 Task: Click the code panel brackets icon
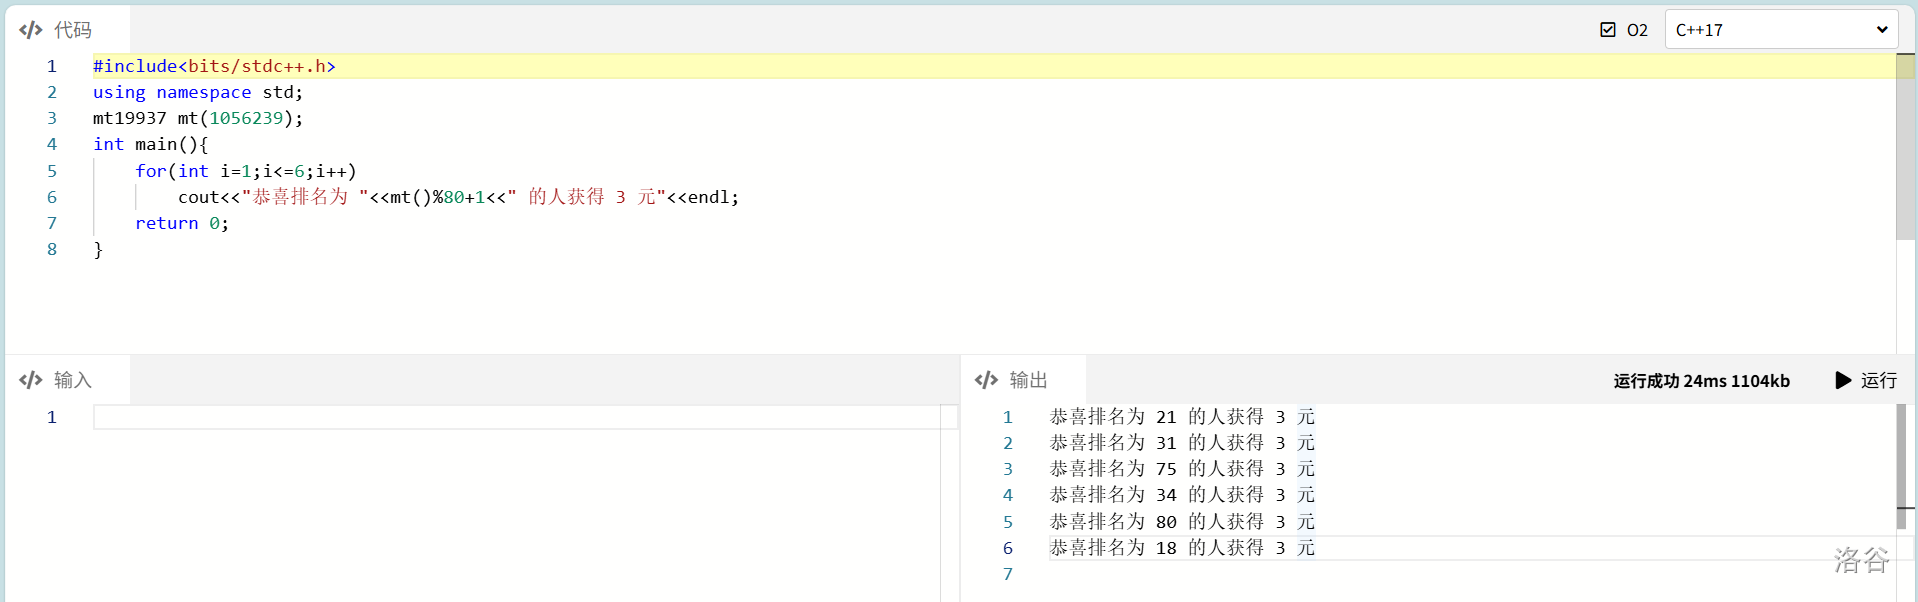pyautogui.click(x=31, y=30)
